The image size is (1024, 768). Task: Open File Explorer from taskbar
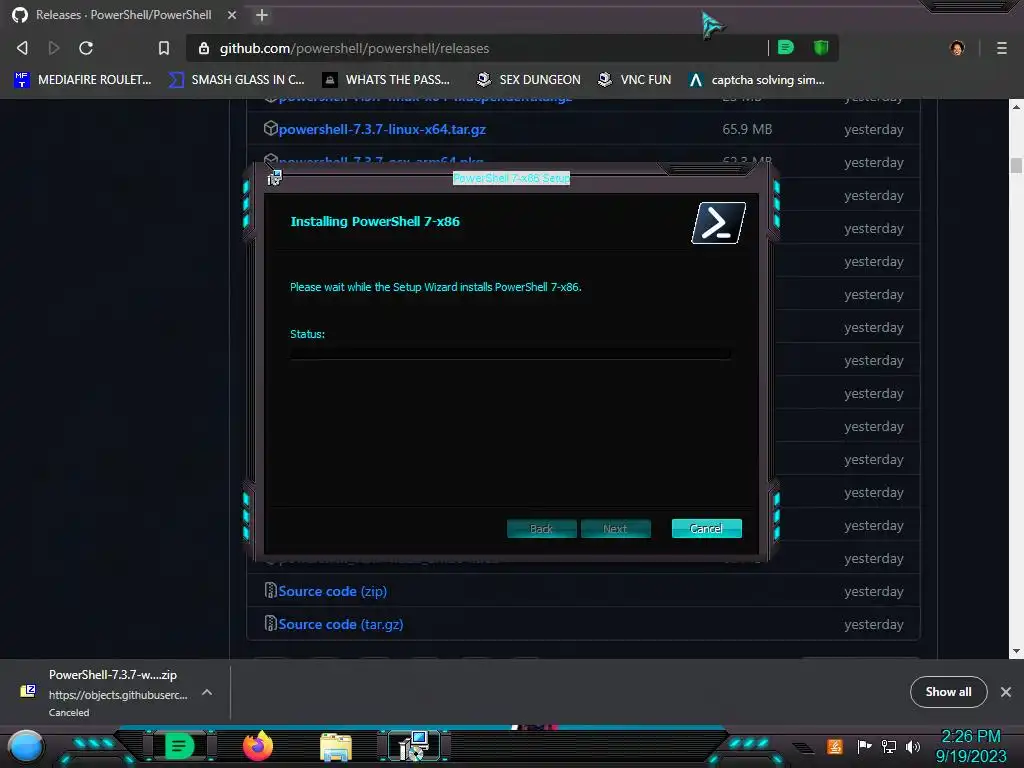point(336,747)
